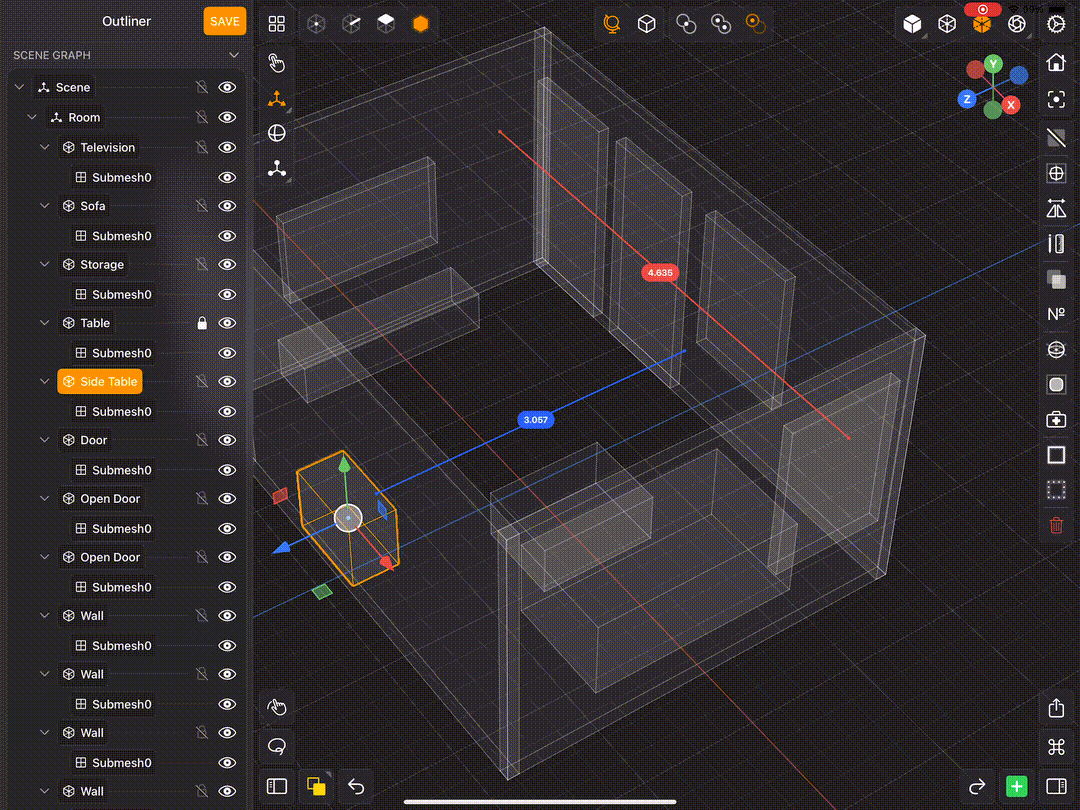Select Submesh0 under Table
Viewport: 1080px width, 810px height.
coord(113,353)
